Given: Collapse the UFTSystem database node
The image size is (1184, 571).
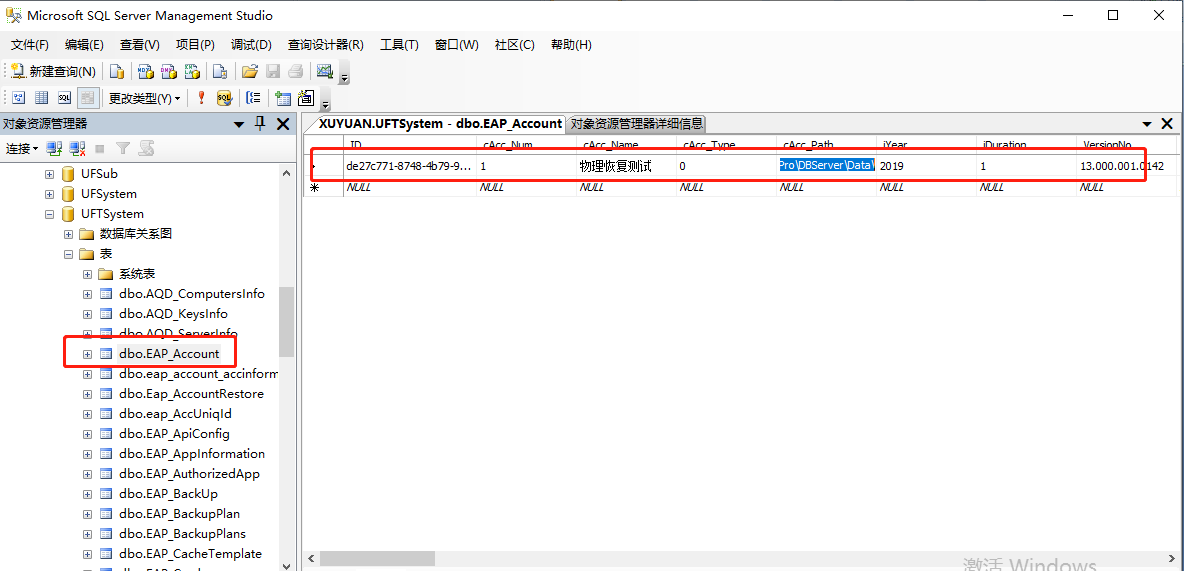Looking at the screenshot, I should (x=50, y=214).
